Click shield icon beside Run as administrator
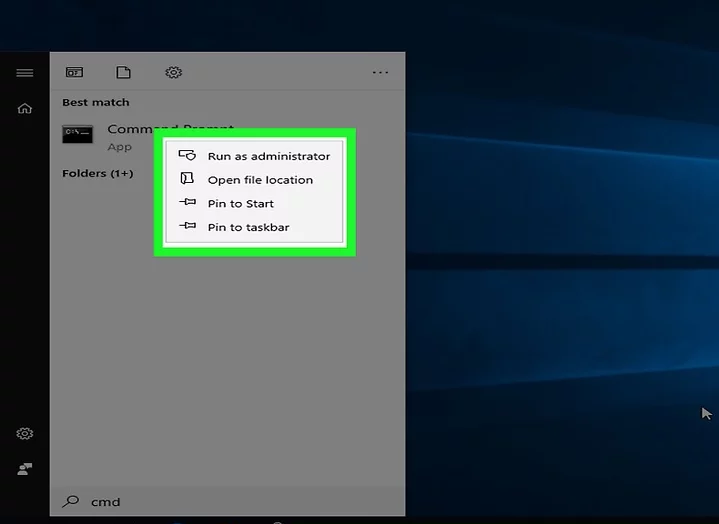719x524 pixels. [186, 156]
